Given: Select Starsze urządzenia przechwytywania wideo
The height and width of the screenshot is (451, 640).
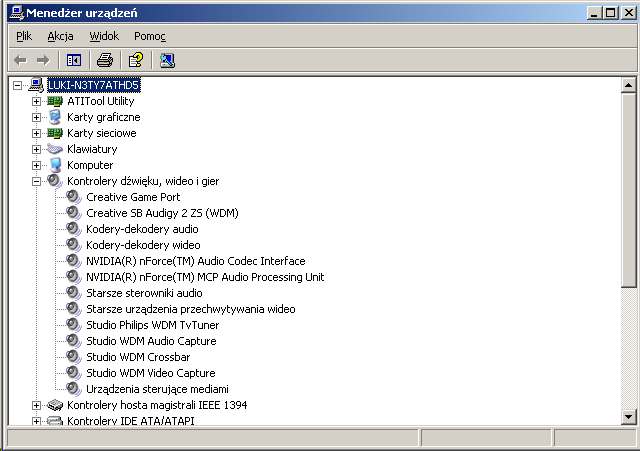Looking at the screenshot, I should click(191, 309).
